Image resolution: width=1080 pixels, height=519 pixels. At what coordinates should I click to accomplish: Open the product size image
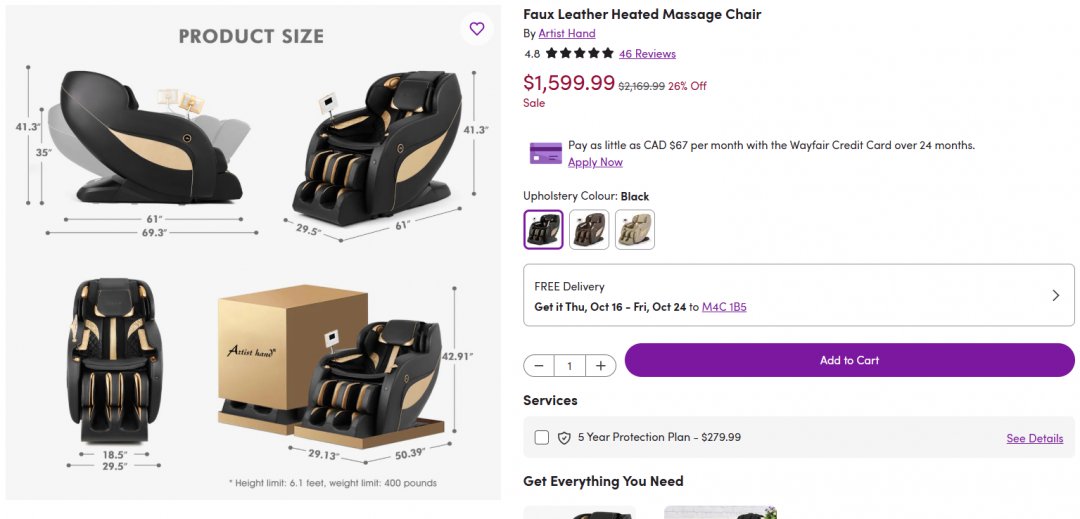pos(253,250)
